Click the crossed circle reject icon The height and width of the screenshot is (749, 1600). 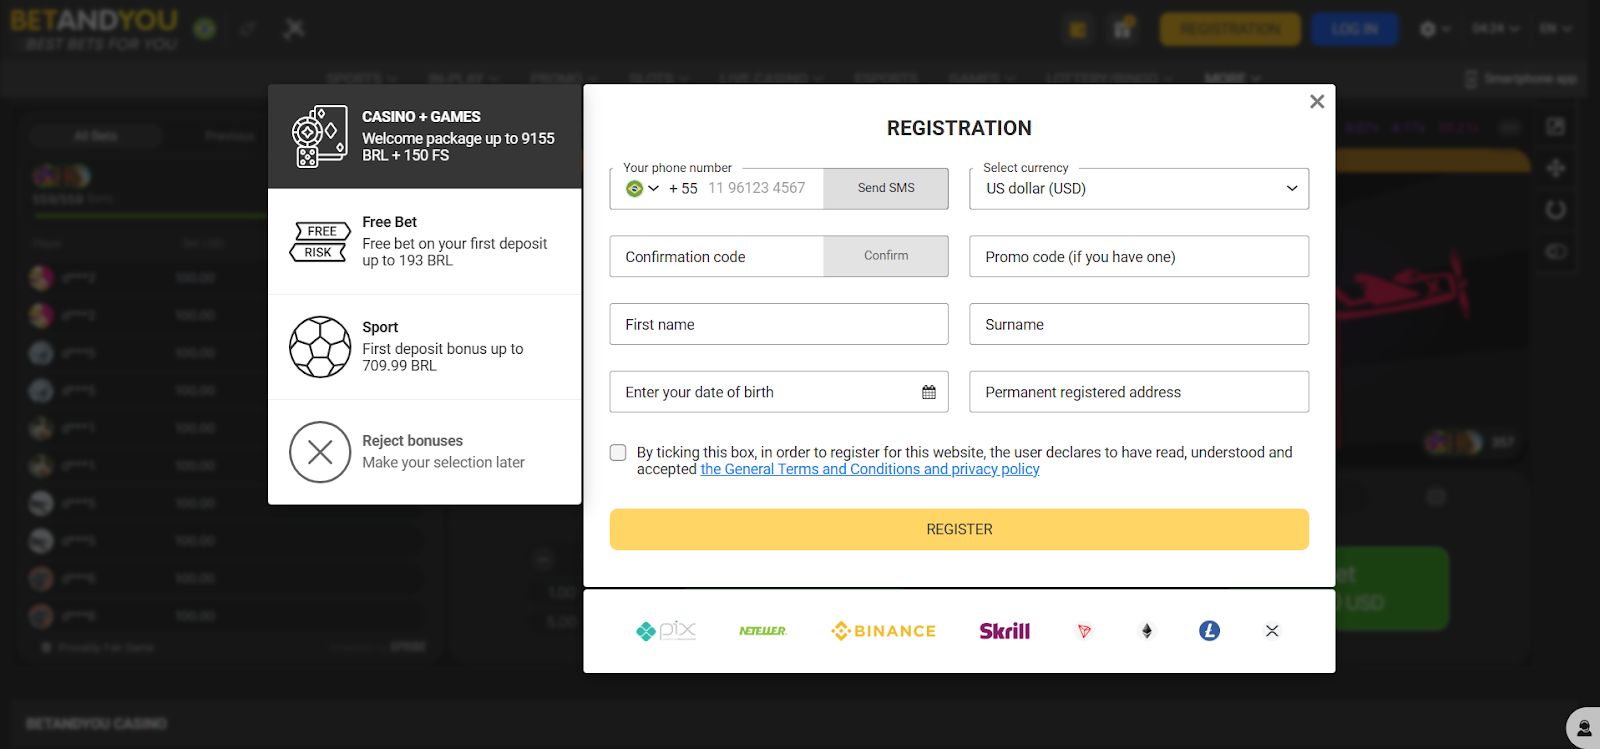320,452
